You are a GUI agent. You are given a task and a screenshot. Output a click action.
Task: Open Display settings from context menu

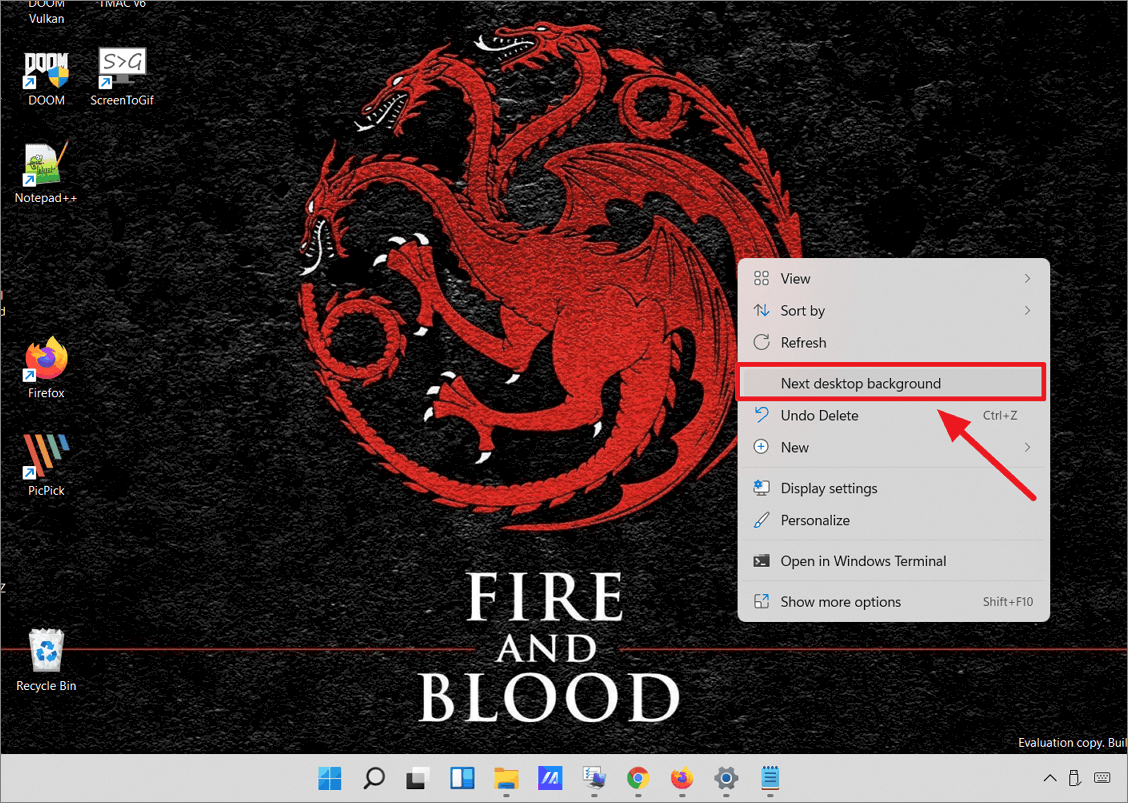pyautogui.click(x=893, y=488)
